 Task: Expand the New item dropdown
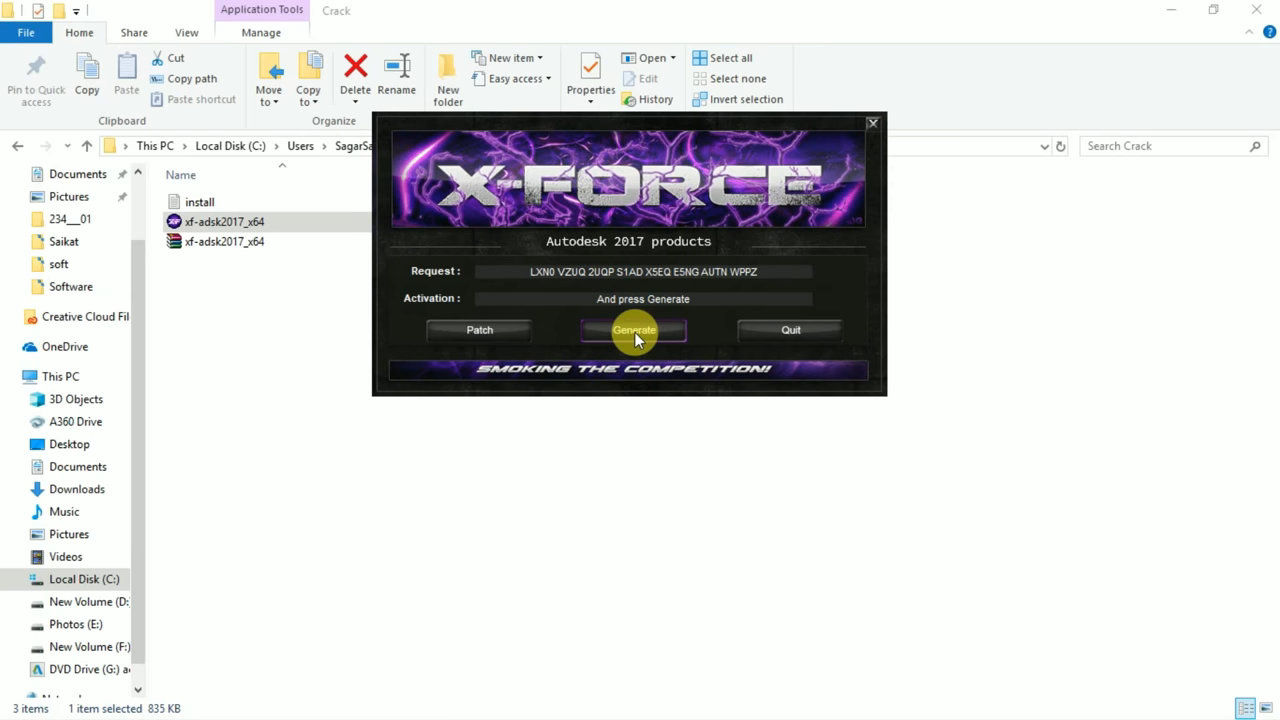tap(540, 58)
